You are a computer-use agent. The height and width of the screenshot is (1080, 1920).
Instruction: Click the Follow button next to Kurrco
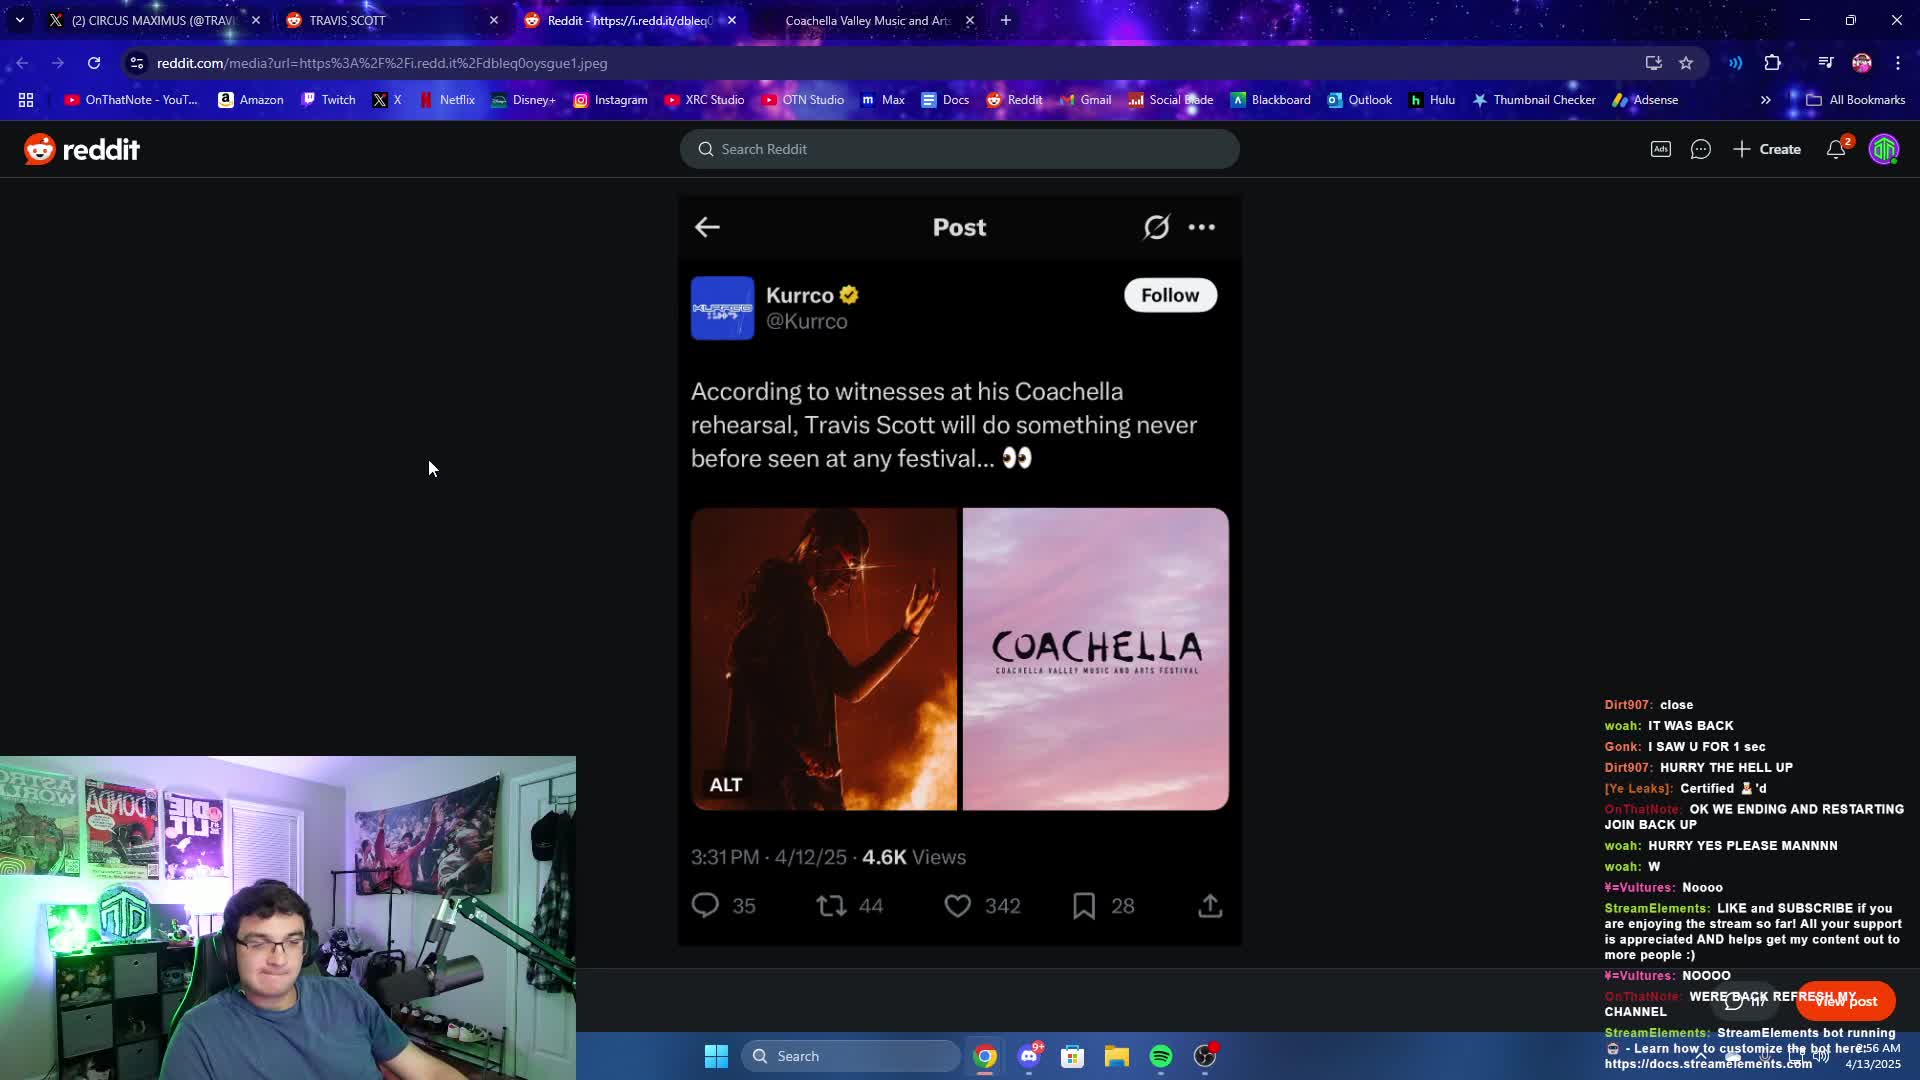pos(1170,295)
